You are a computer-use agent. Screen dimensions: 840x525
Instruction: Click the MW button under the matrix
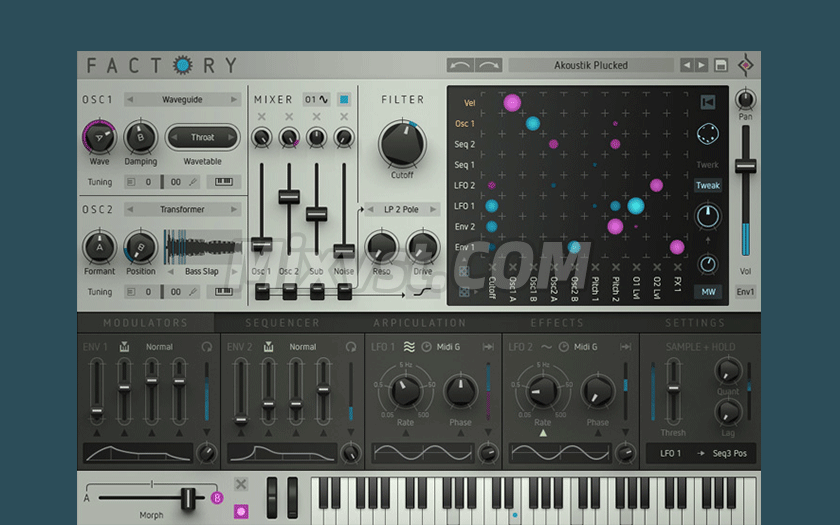(708, 292)
